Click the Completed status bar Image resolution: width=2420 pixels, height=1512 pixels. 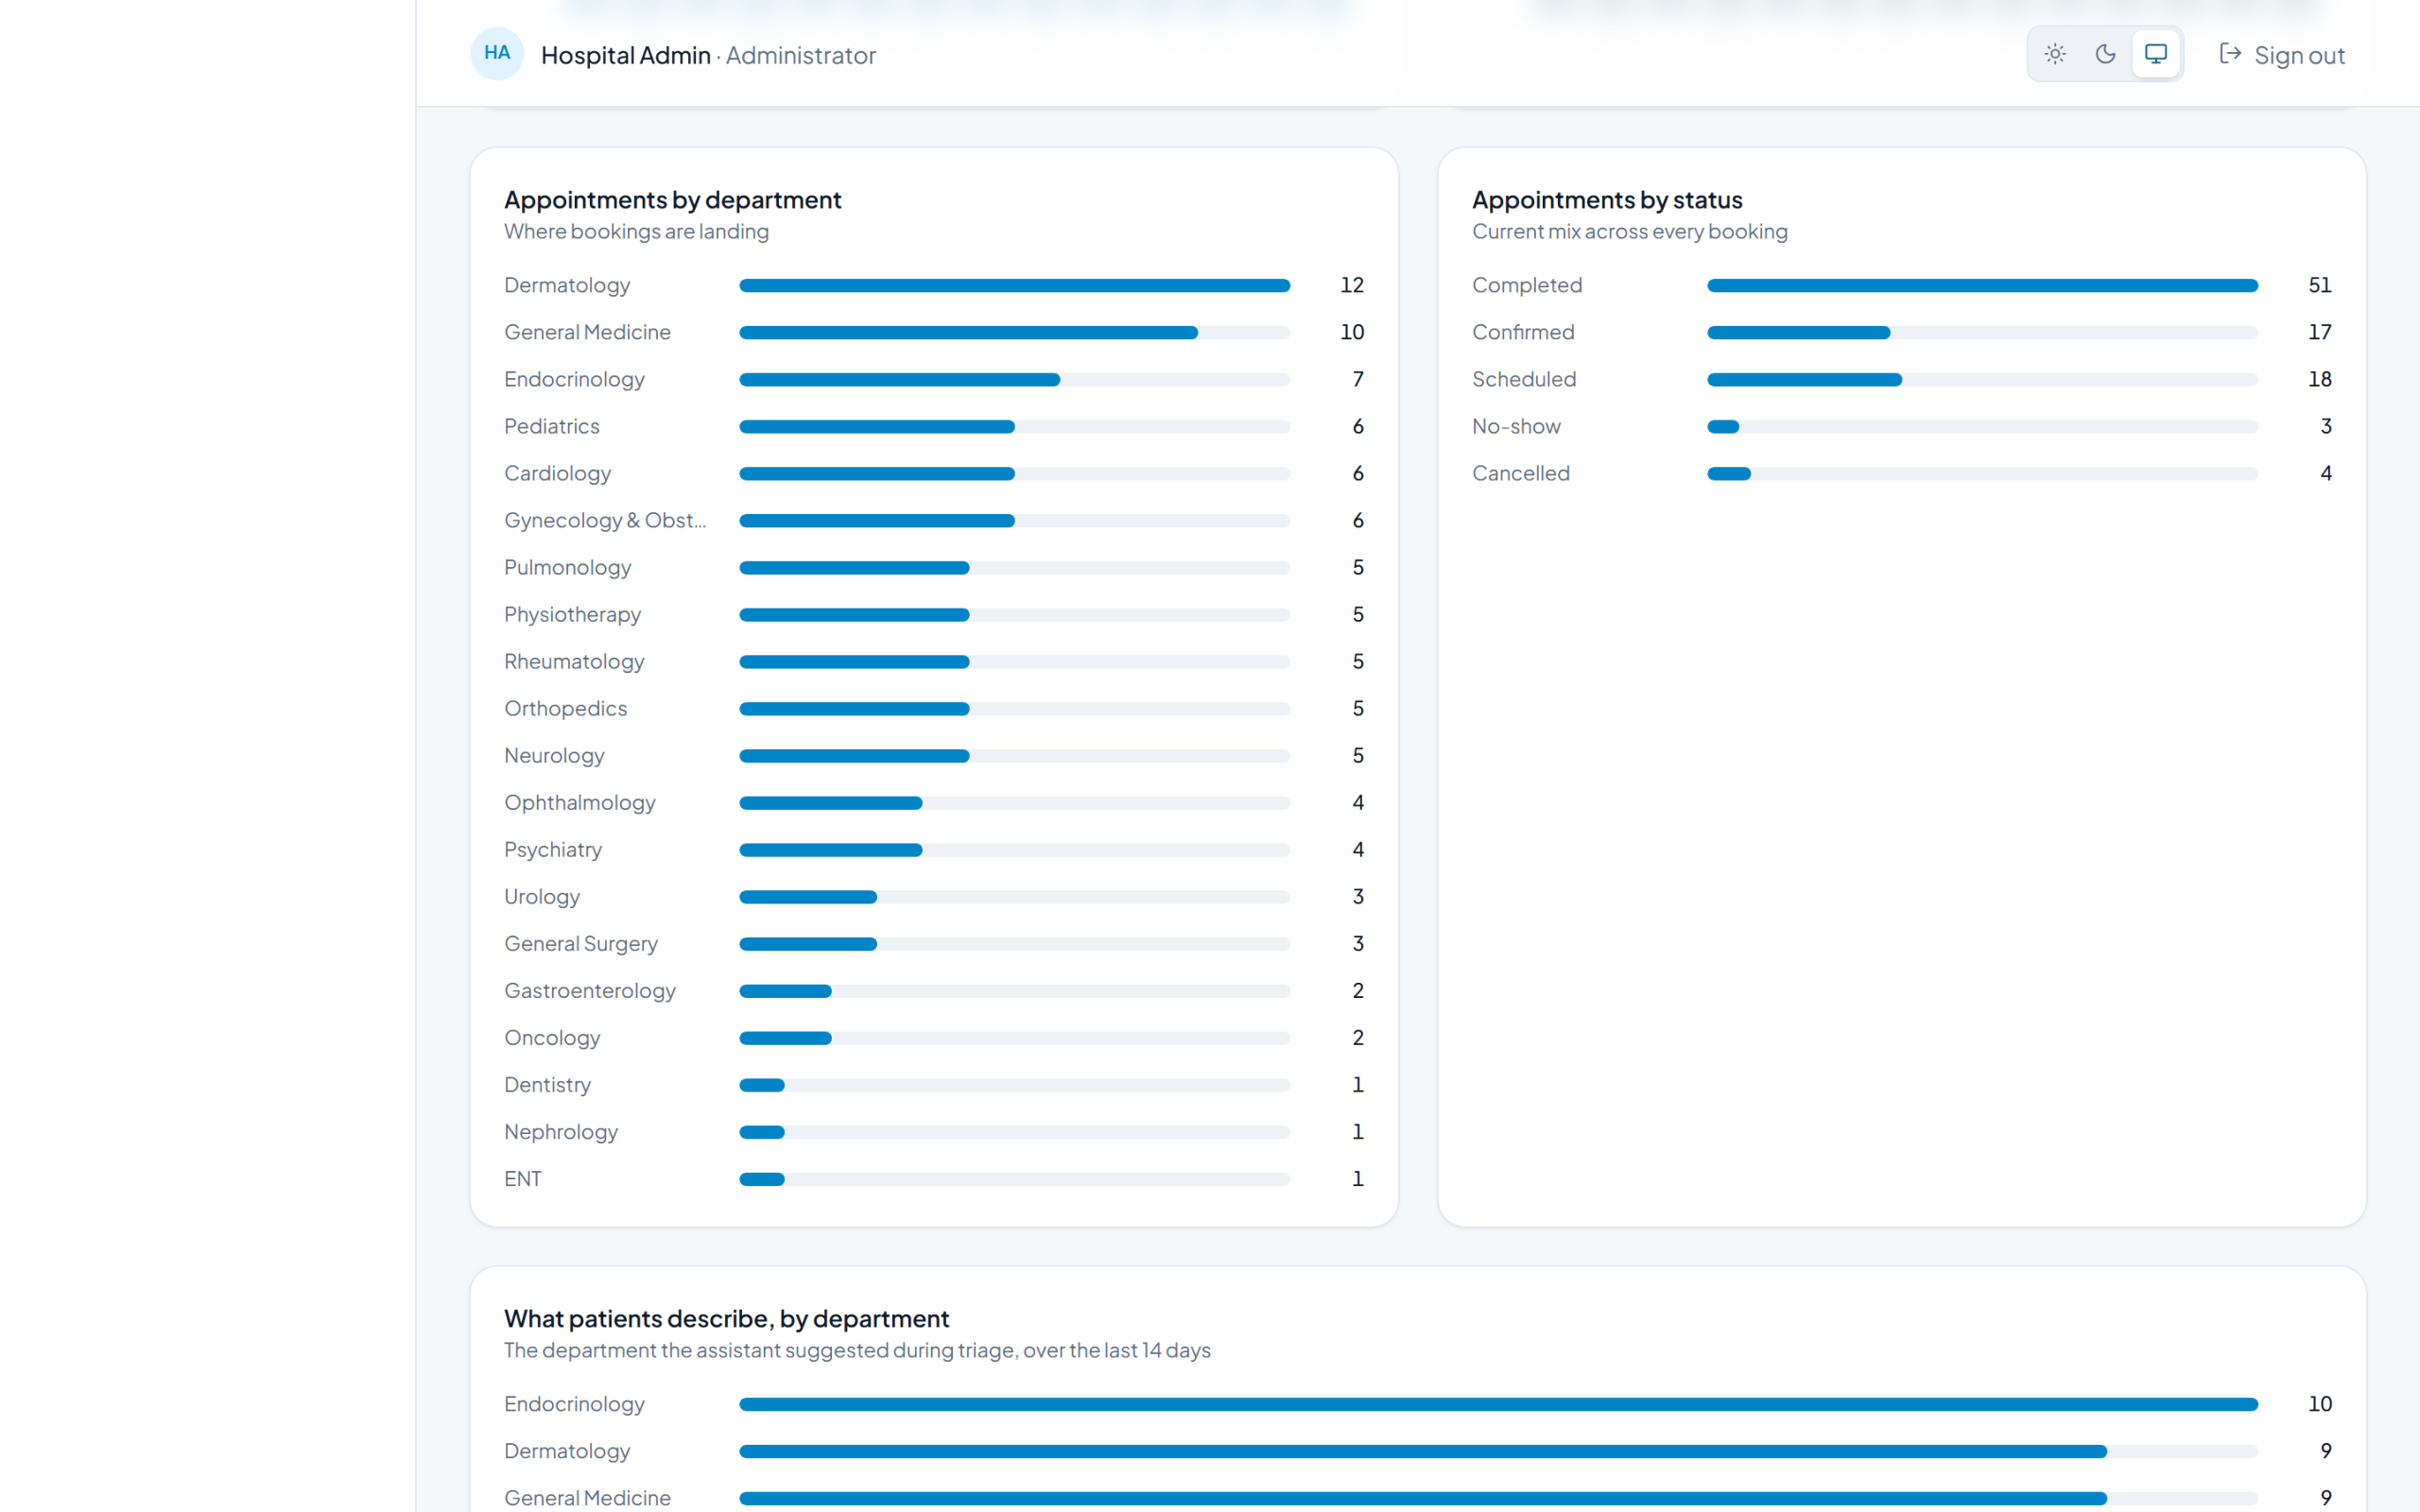1982,286
